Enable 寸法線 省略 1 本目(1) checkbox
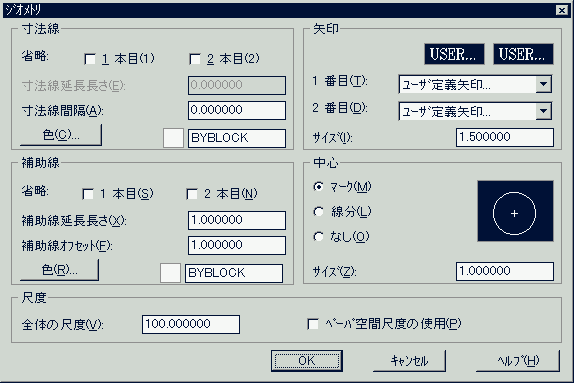 pos(90,59)
